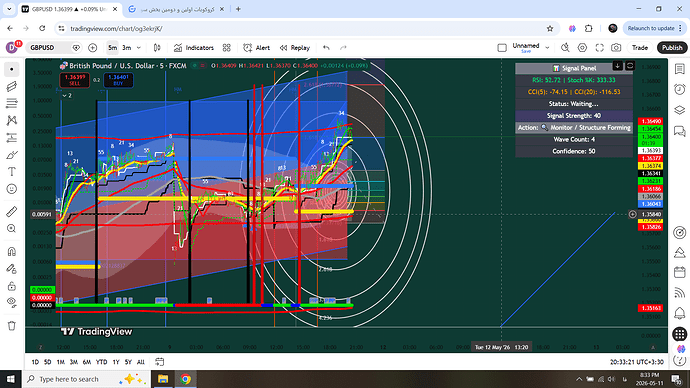Open the Trade panel
Screen dimensions: 690x388
(640, 48)
